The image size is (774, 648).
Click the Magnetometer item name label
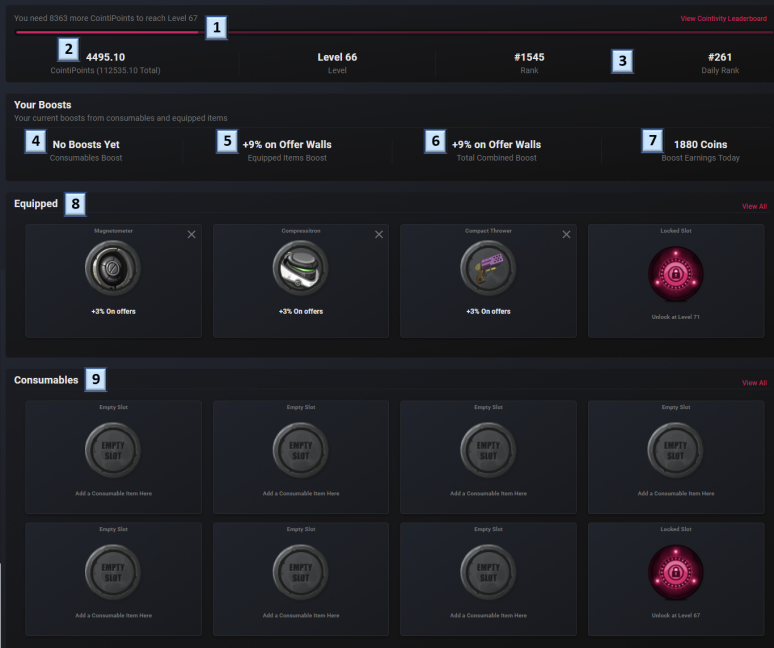click(x=113, y=230)
